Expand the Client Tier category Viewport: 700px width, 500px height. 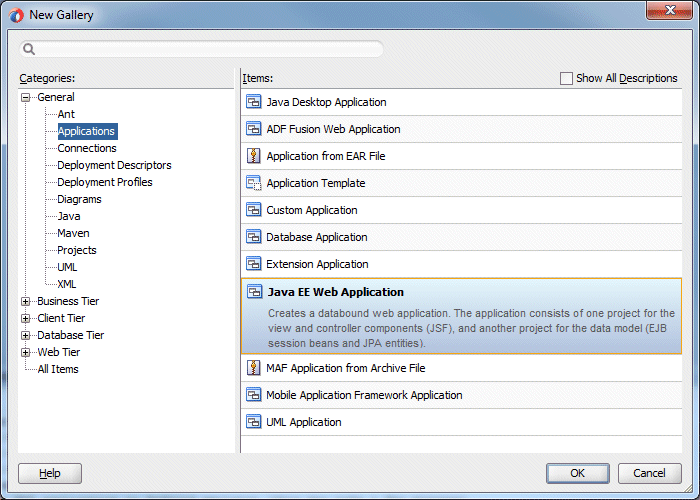(x=25, y=318)
